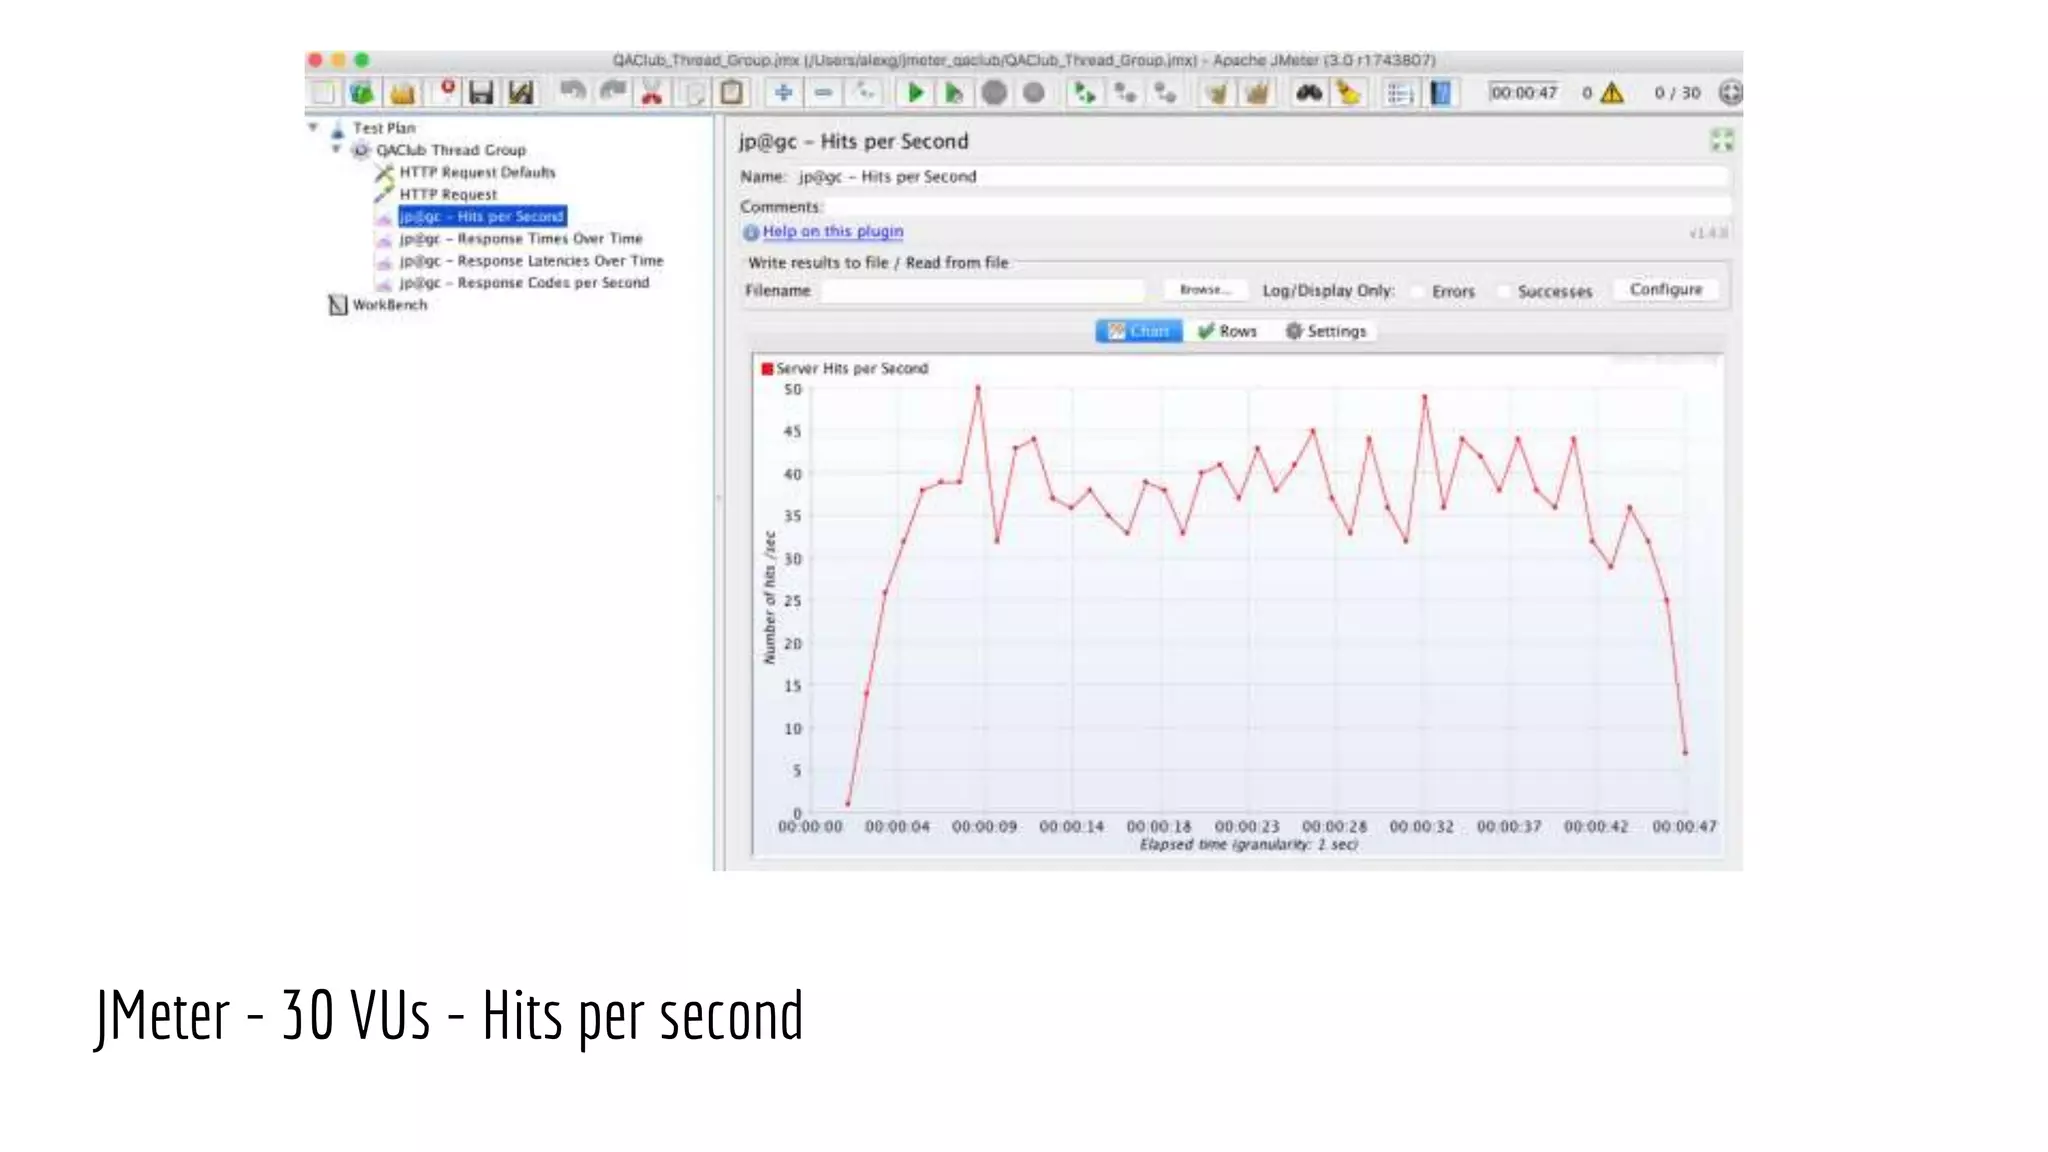The width and height of the screenshot is (2048, 1152).
Task: Click Remote Stop All icon
Action: pos(1125,93)
